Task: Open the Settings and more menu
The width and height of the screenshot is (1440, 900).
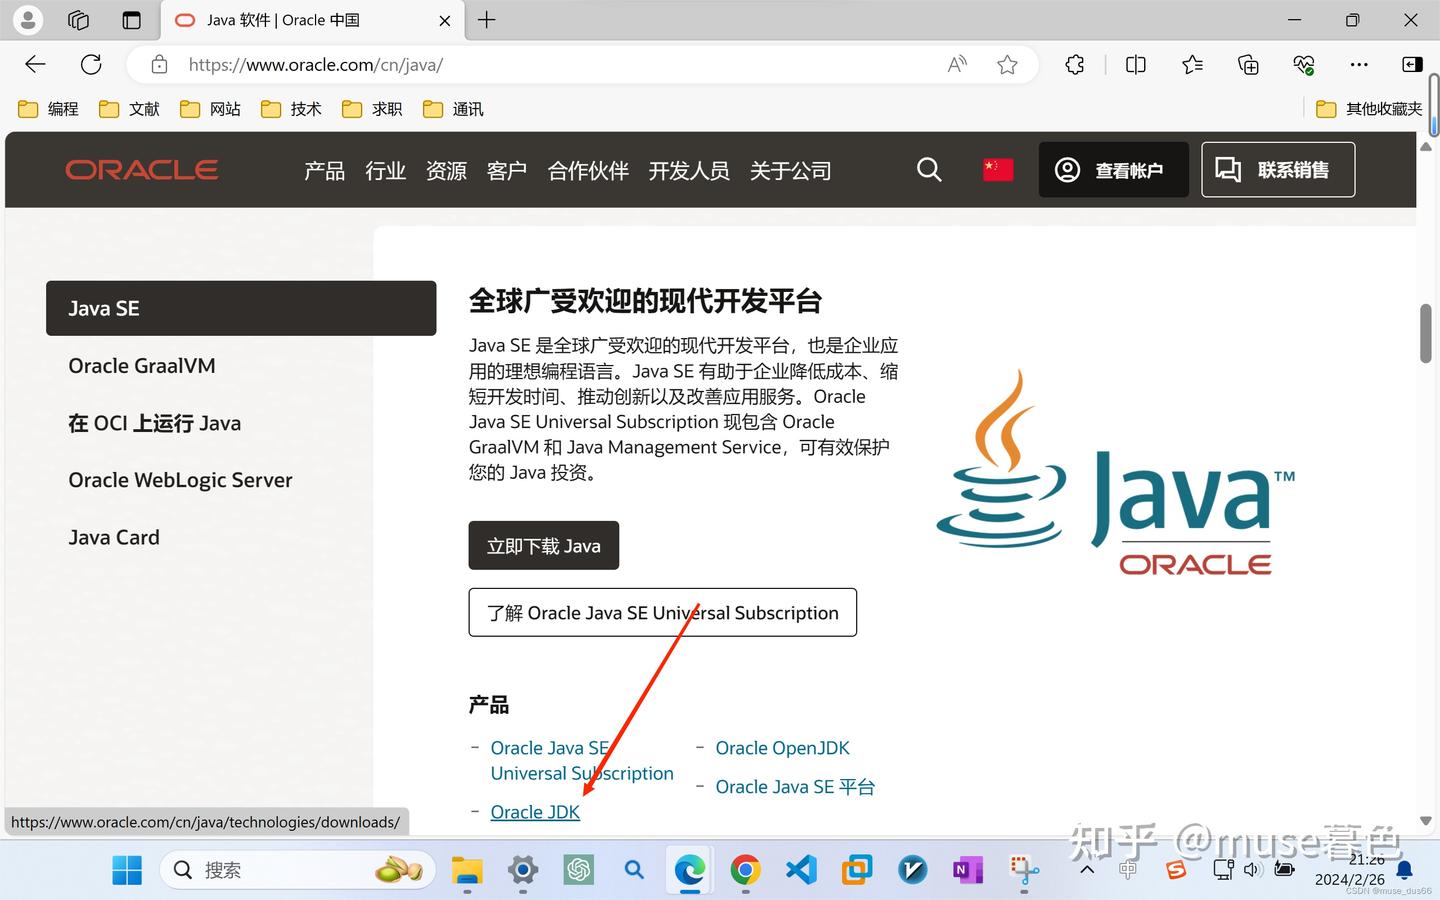Action: click(1358, 64)
